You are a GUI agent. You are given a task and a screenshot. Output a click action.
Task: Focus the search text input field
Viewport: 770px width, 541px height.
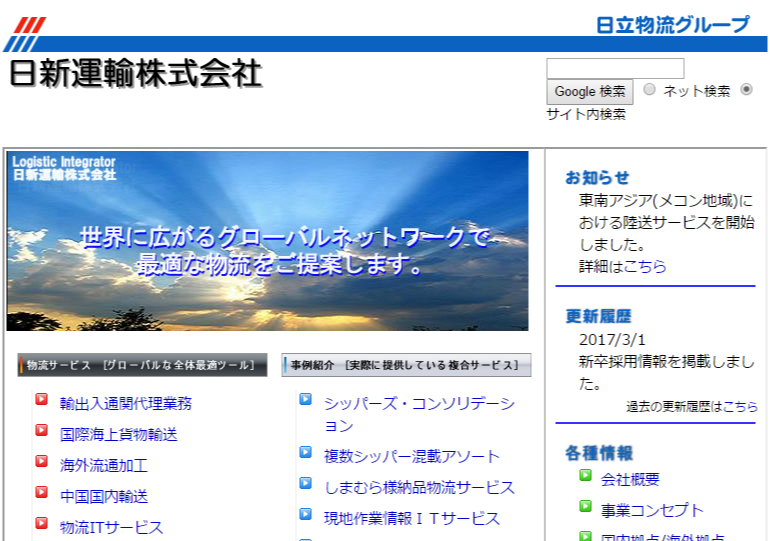pyautogui.click(x=615, y=68)
